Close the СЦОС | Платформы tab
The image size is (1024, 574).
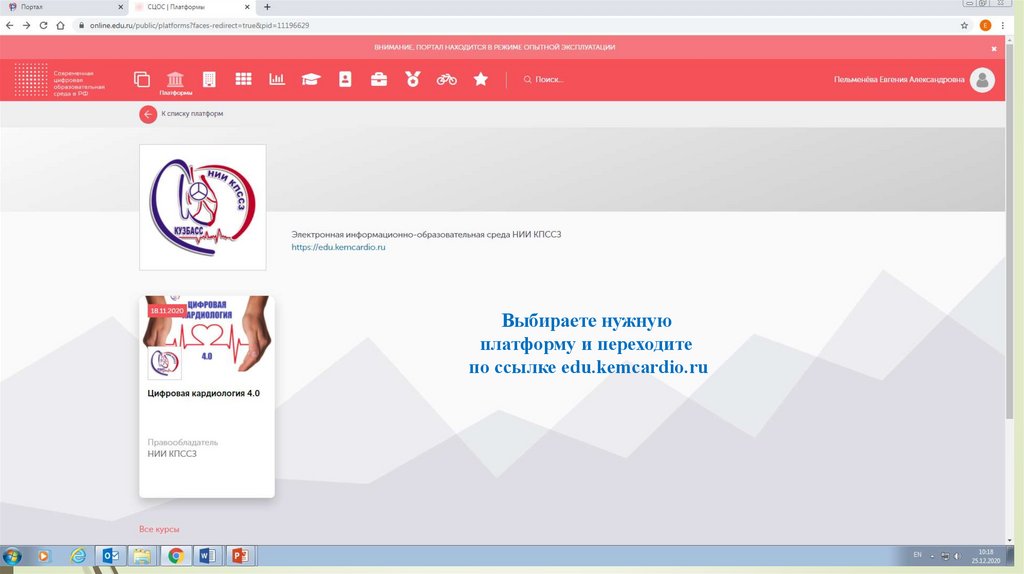click(247, 7)
